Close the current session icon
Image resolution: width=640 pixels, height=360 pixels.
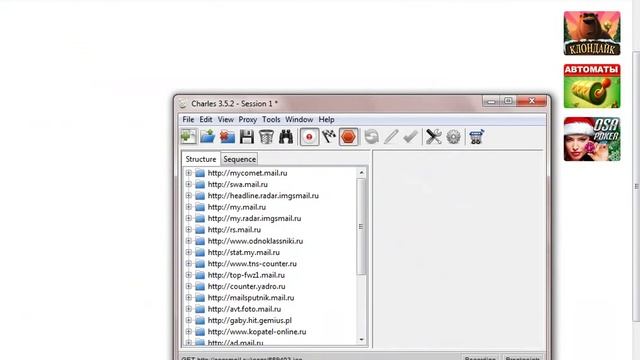(227, 137)
